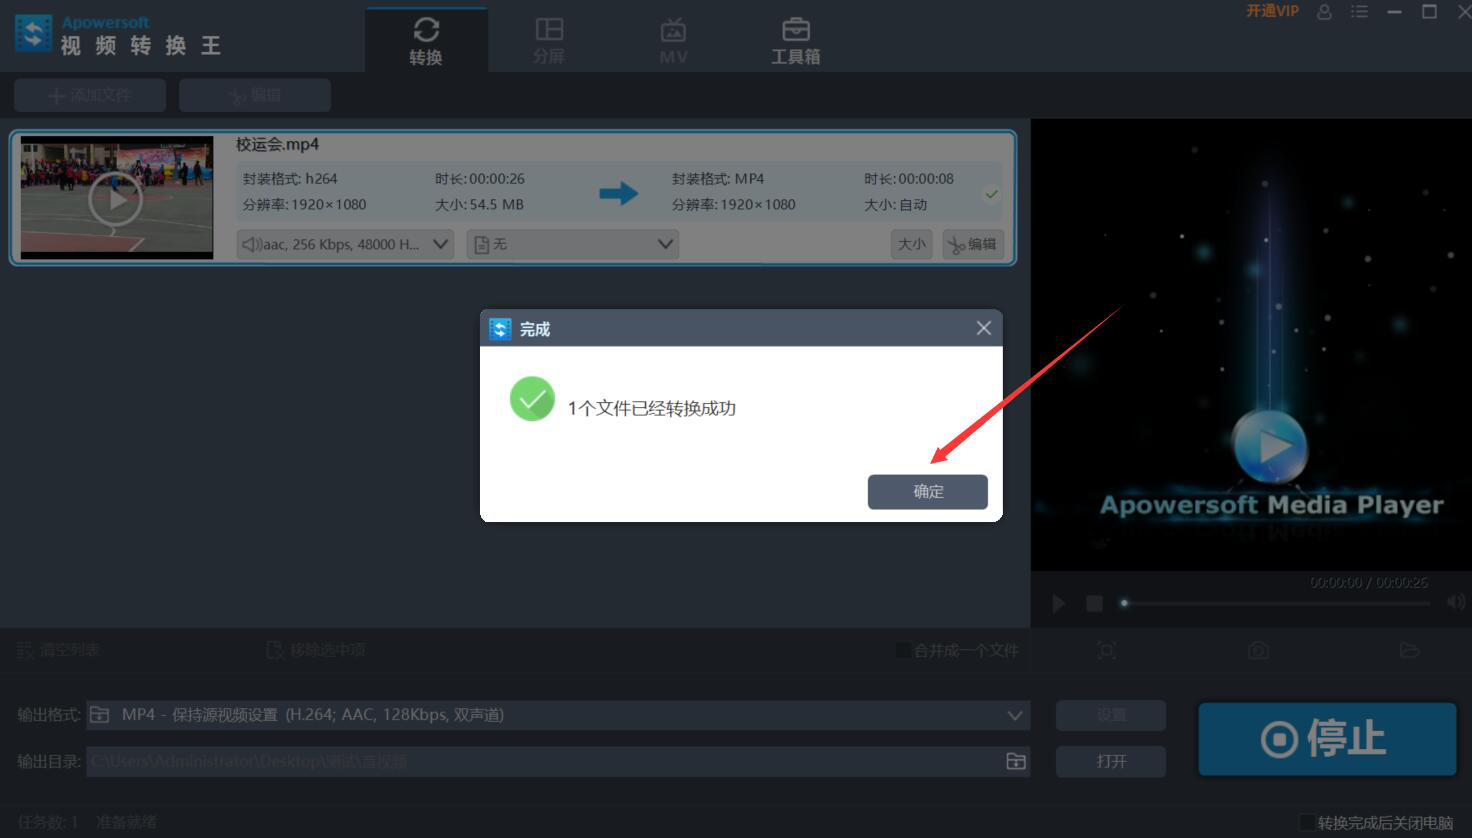The width and height of the screenshot is (1472, 838).
Task: Open the list menu icon in title bar
Action: click(1359, 12)
